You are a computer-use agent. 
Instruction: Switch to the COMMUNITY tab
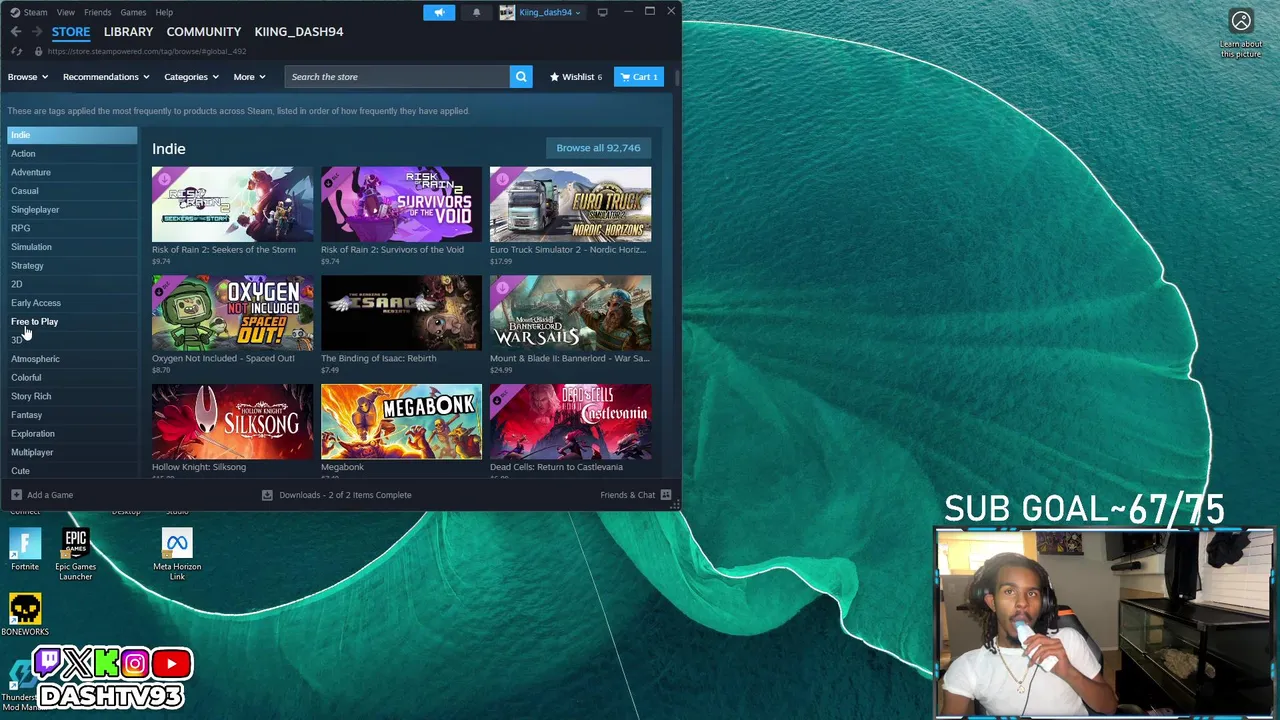tap(203, 32)
